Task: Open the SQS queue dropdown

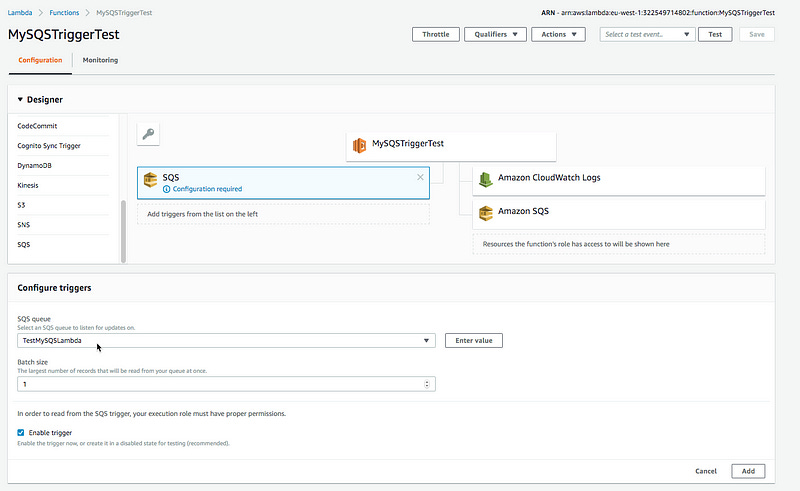Action: point(226,340)
